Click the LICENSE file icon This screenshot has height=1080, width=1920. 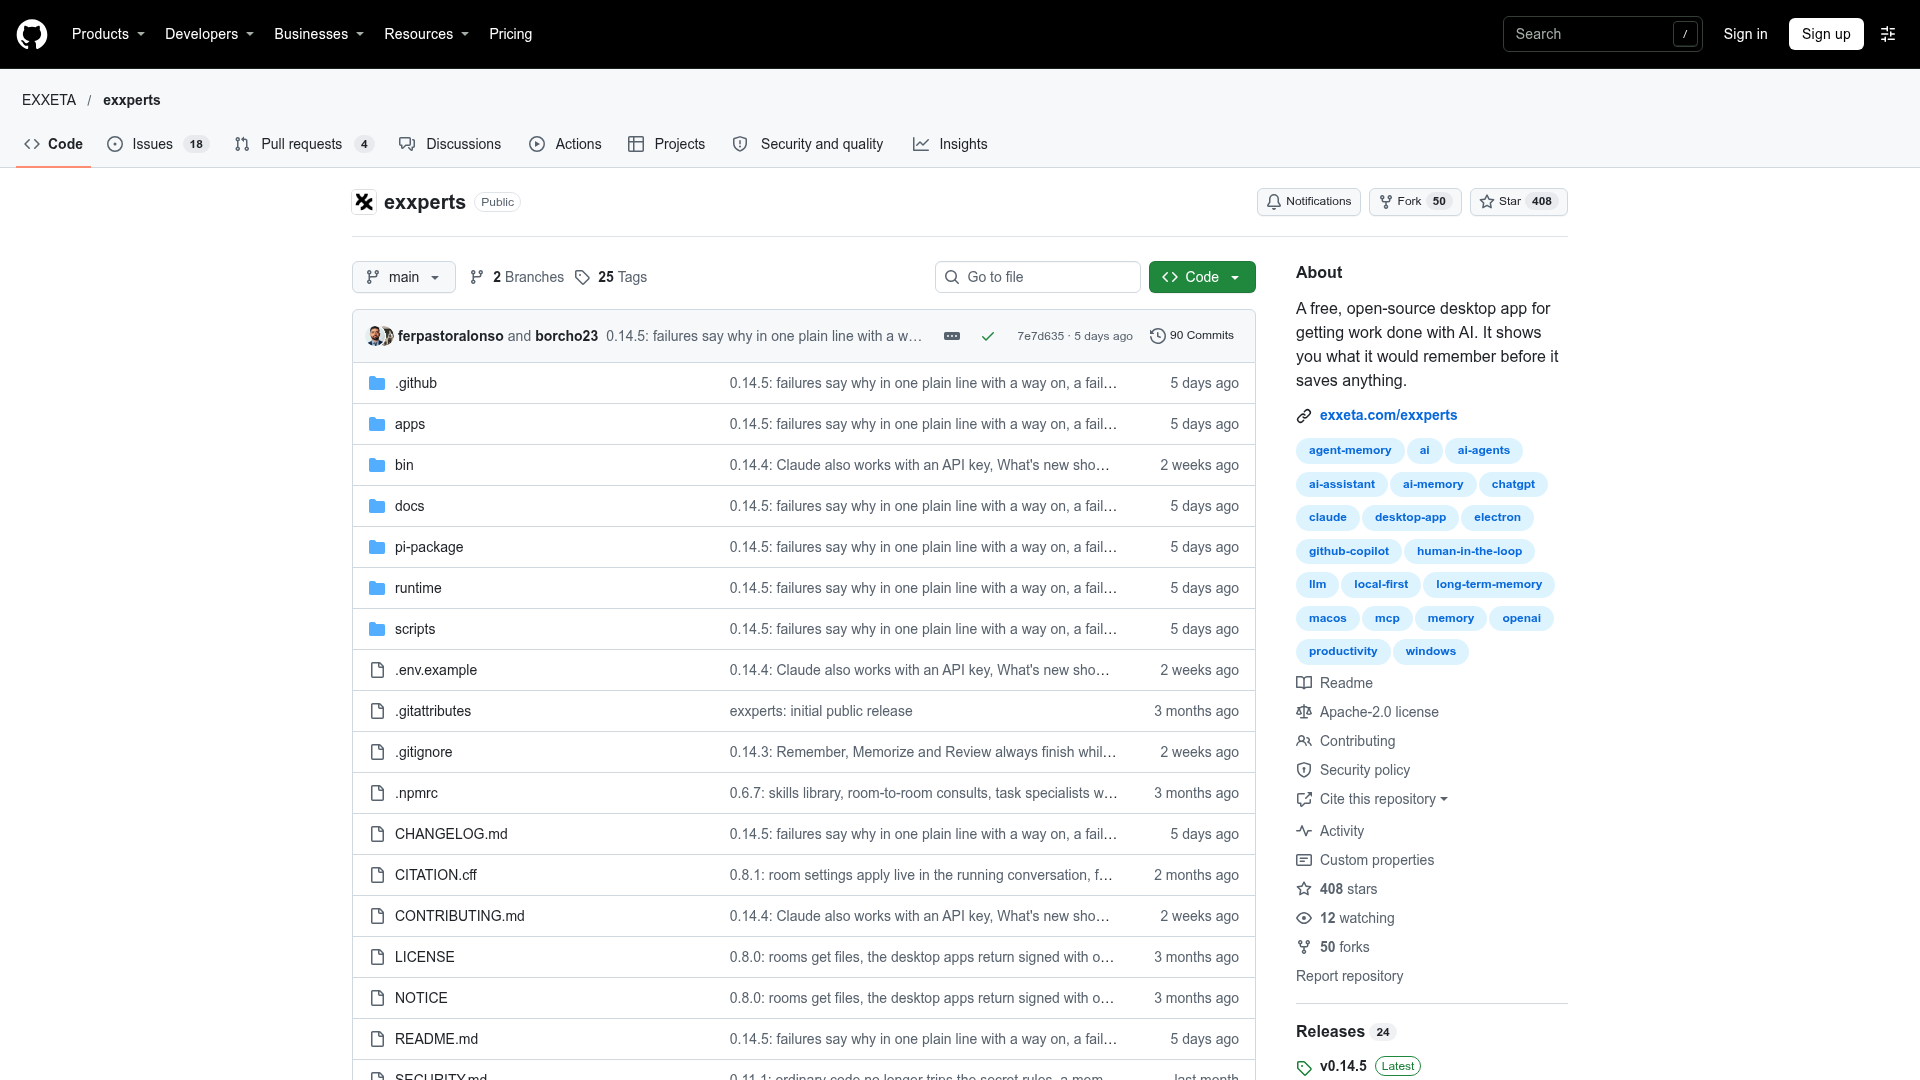377,957
